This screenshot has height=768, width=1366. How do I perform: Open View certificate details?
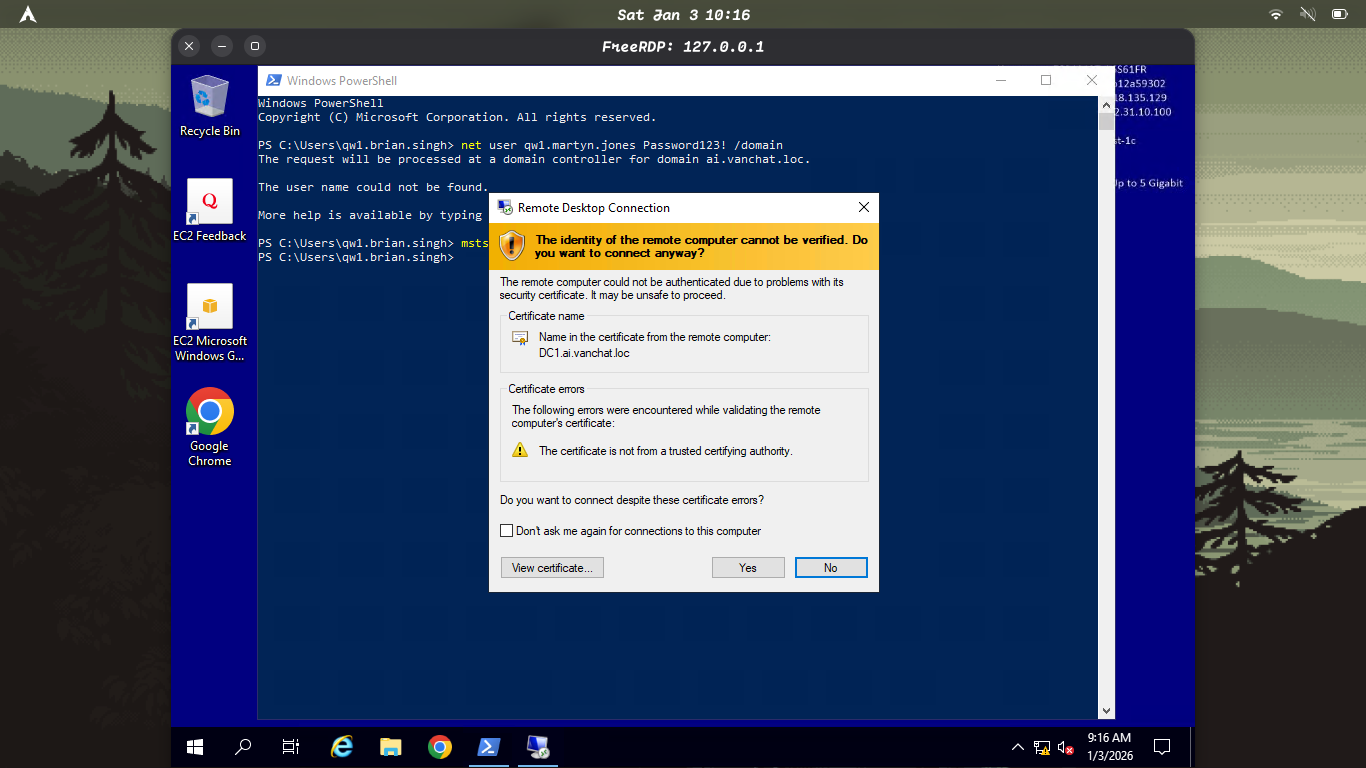(552, 568)
